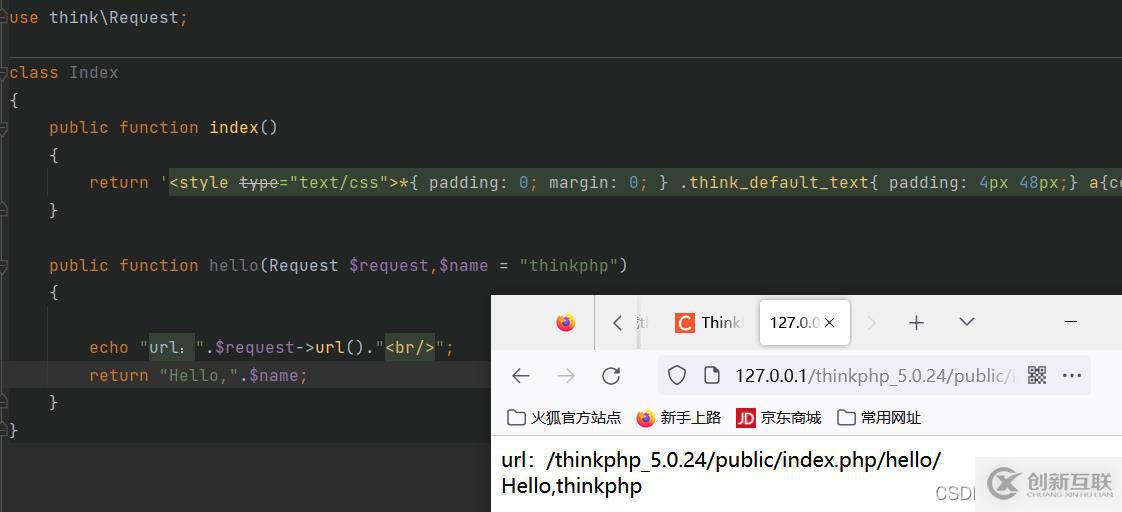Click the hello method name
This screenshot has height=512, width=1122.
pos(233,265)
